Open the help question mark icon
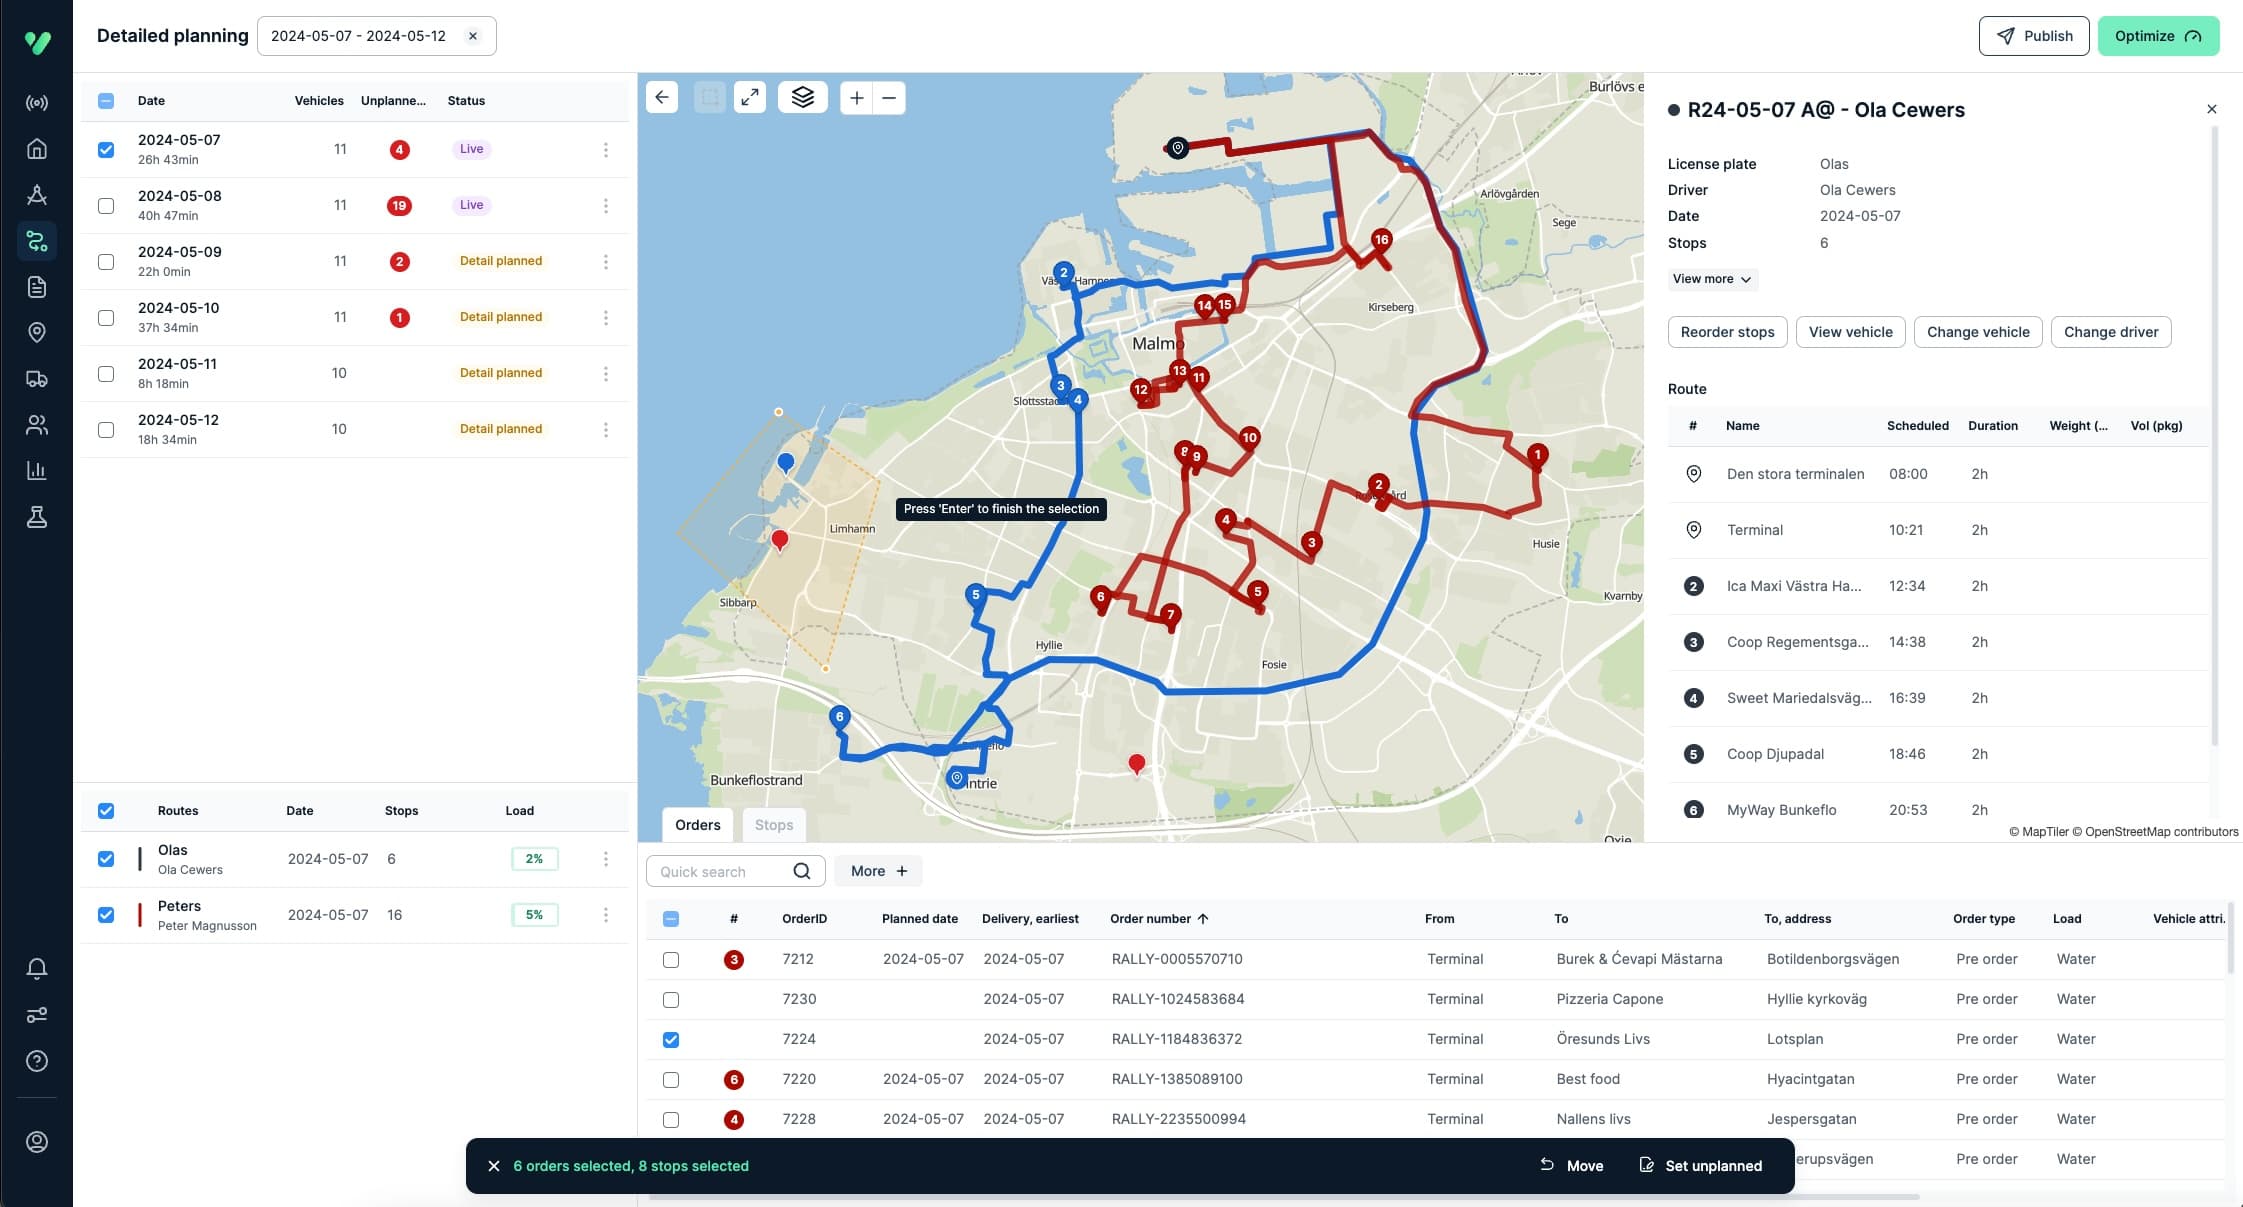Image resolution: width=2243 pixels, height=1207 pixels. click(36, 1062)
